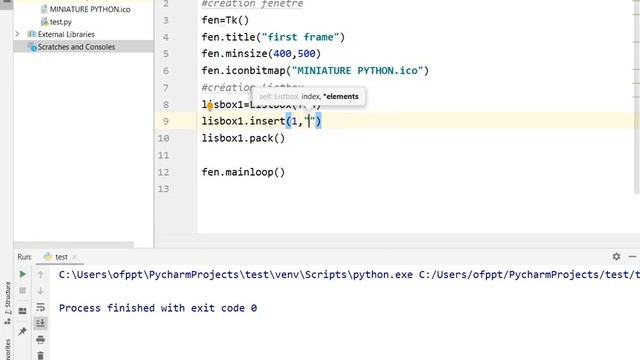640x360 pixels.
Task: Click the fen=Tk() code line
Action: point(225,20)
